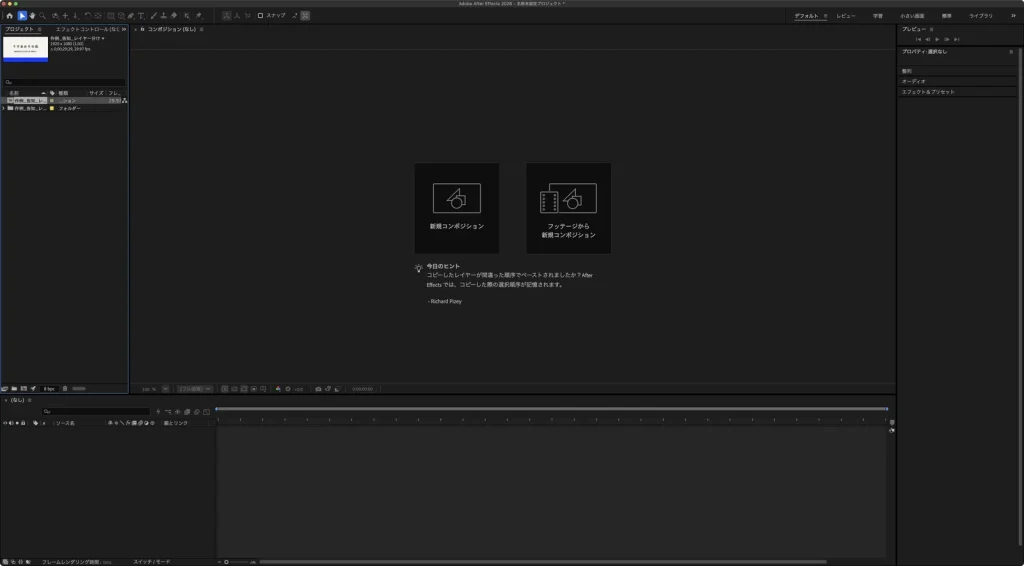The image size is (1024, 566).
Task: Sort project items by 種類 column
Action: pos(63,93)
